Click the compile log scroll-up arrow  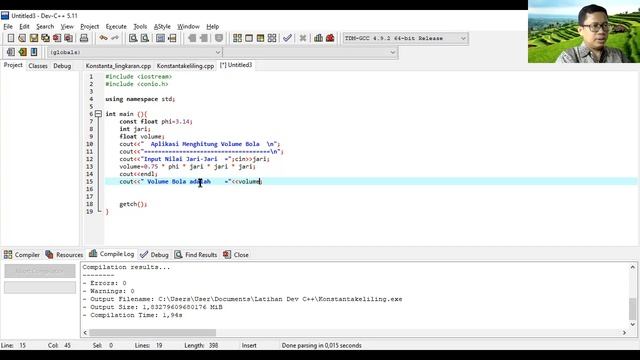[633, 267]
